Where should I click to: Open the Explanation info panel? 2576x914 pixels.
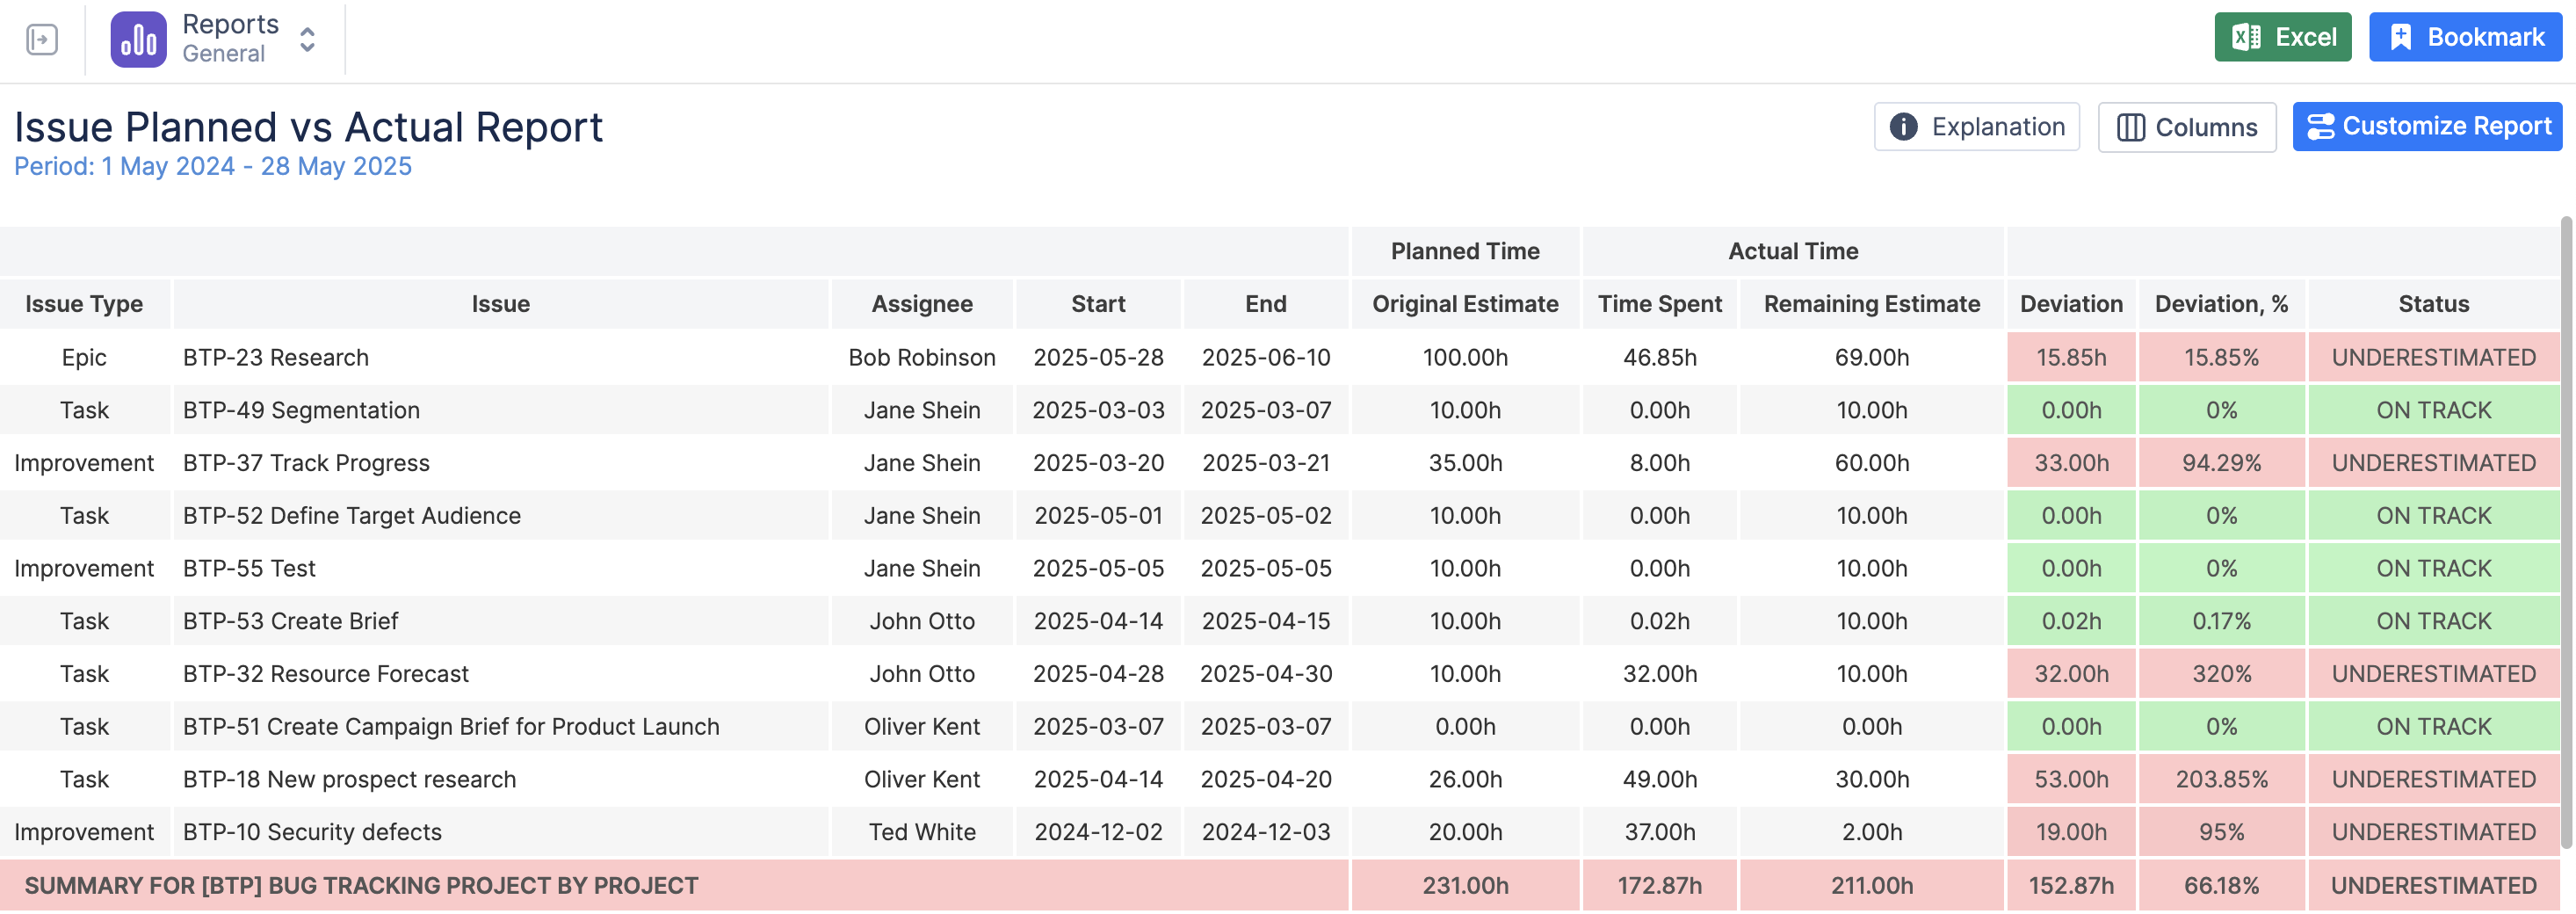pyautogui.click(x=1976, y=127)
